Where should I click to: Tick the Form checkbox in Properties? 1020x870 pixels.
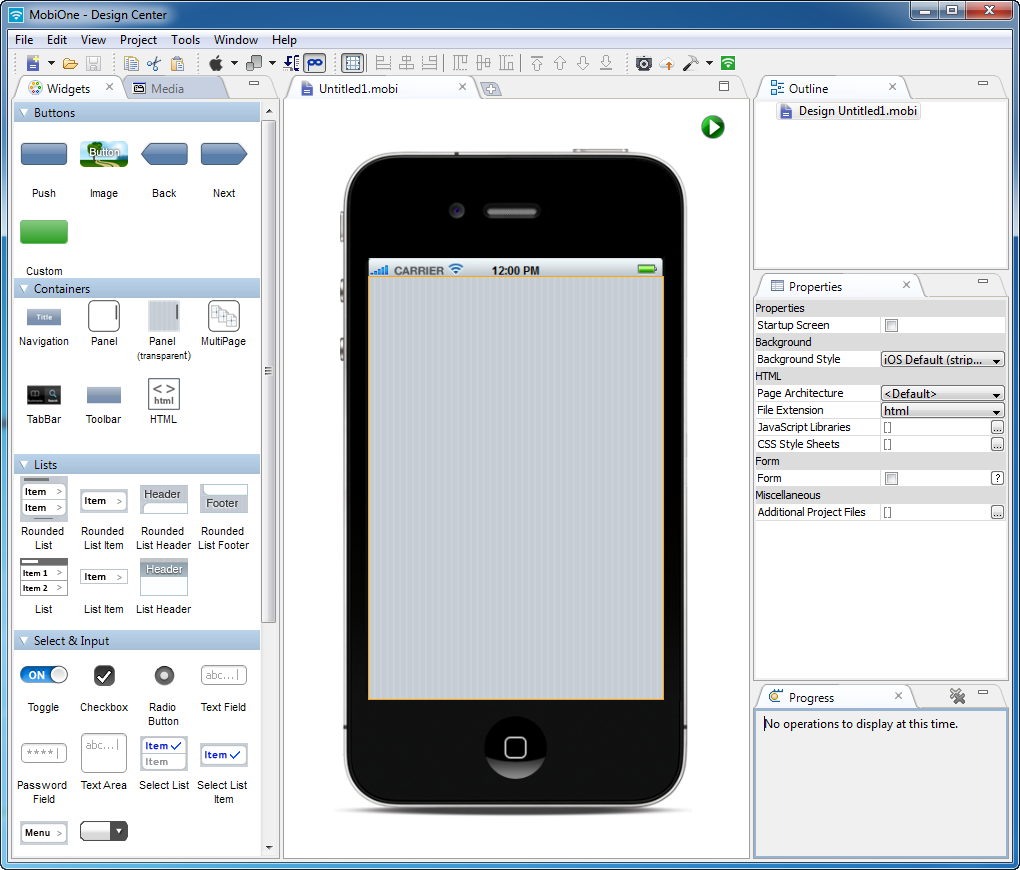pyautogui.click(x=891, y=478)
